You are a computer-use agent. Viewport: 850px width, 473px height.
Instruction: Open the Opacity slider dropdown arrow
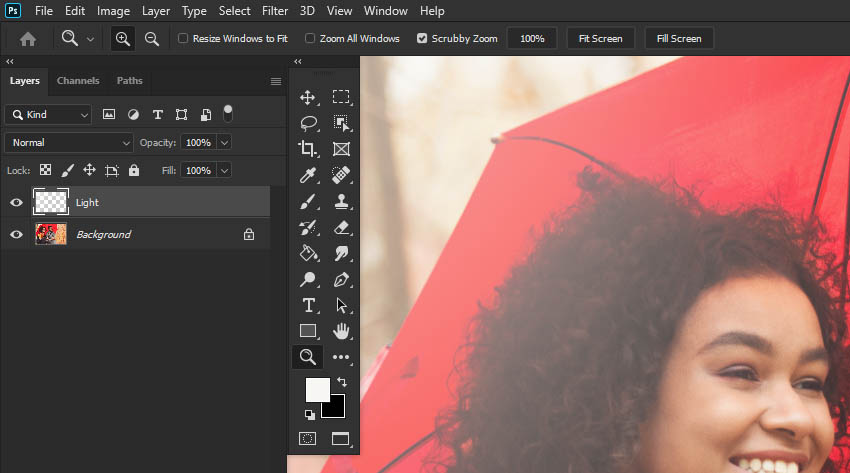pos(224,142)
